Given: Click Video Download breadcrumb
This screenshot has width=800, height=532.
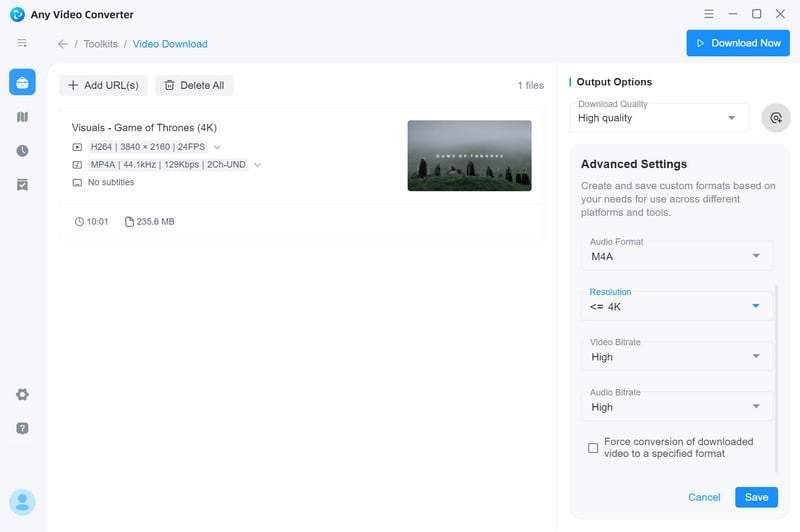Looking at the screenshot, I should click(x=170, y=44).
